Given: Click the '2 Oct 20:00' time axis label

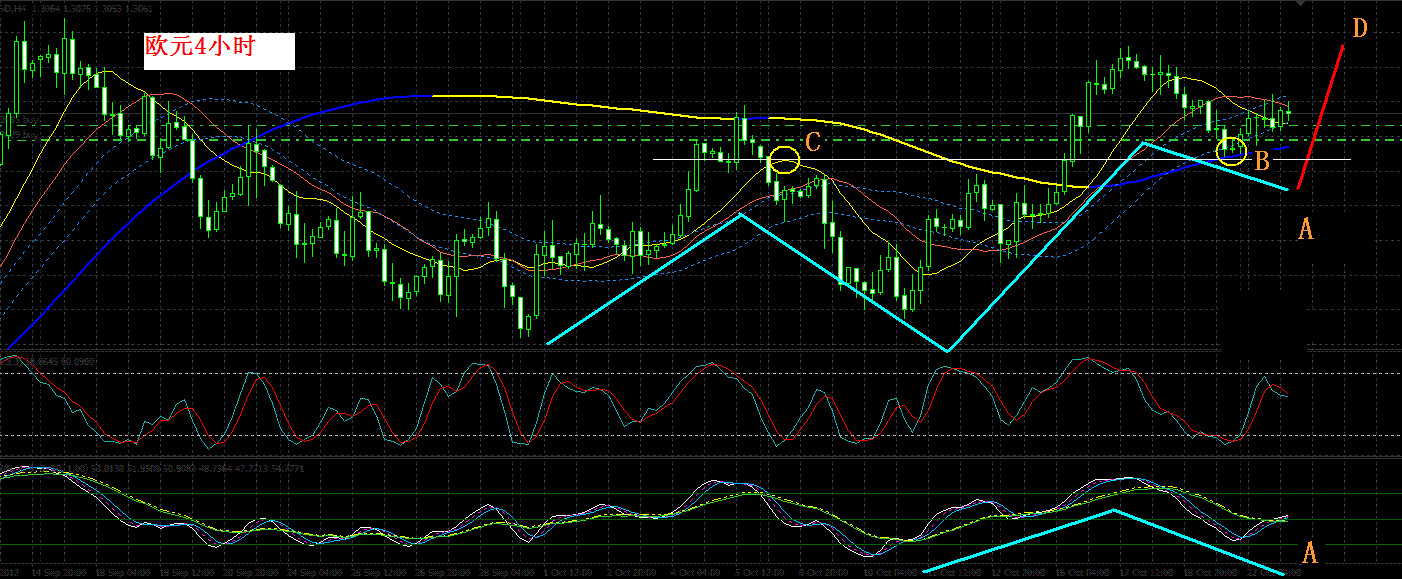Looking at the screenshot, I should coord(634,572).
